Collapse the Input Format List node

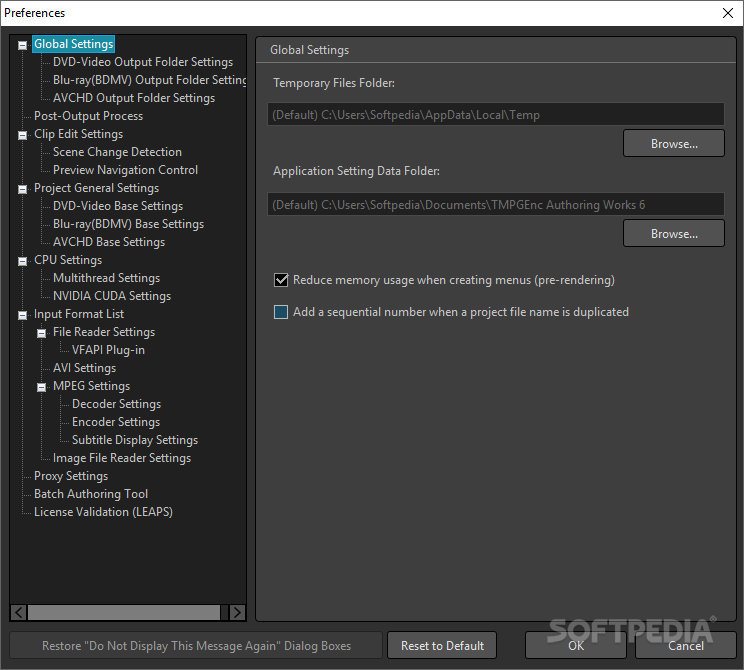point(22,316)
